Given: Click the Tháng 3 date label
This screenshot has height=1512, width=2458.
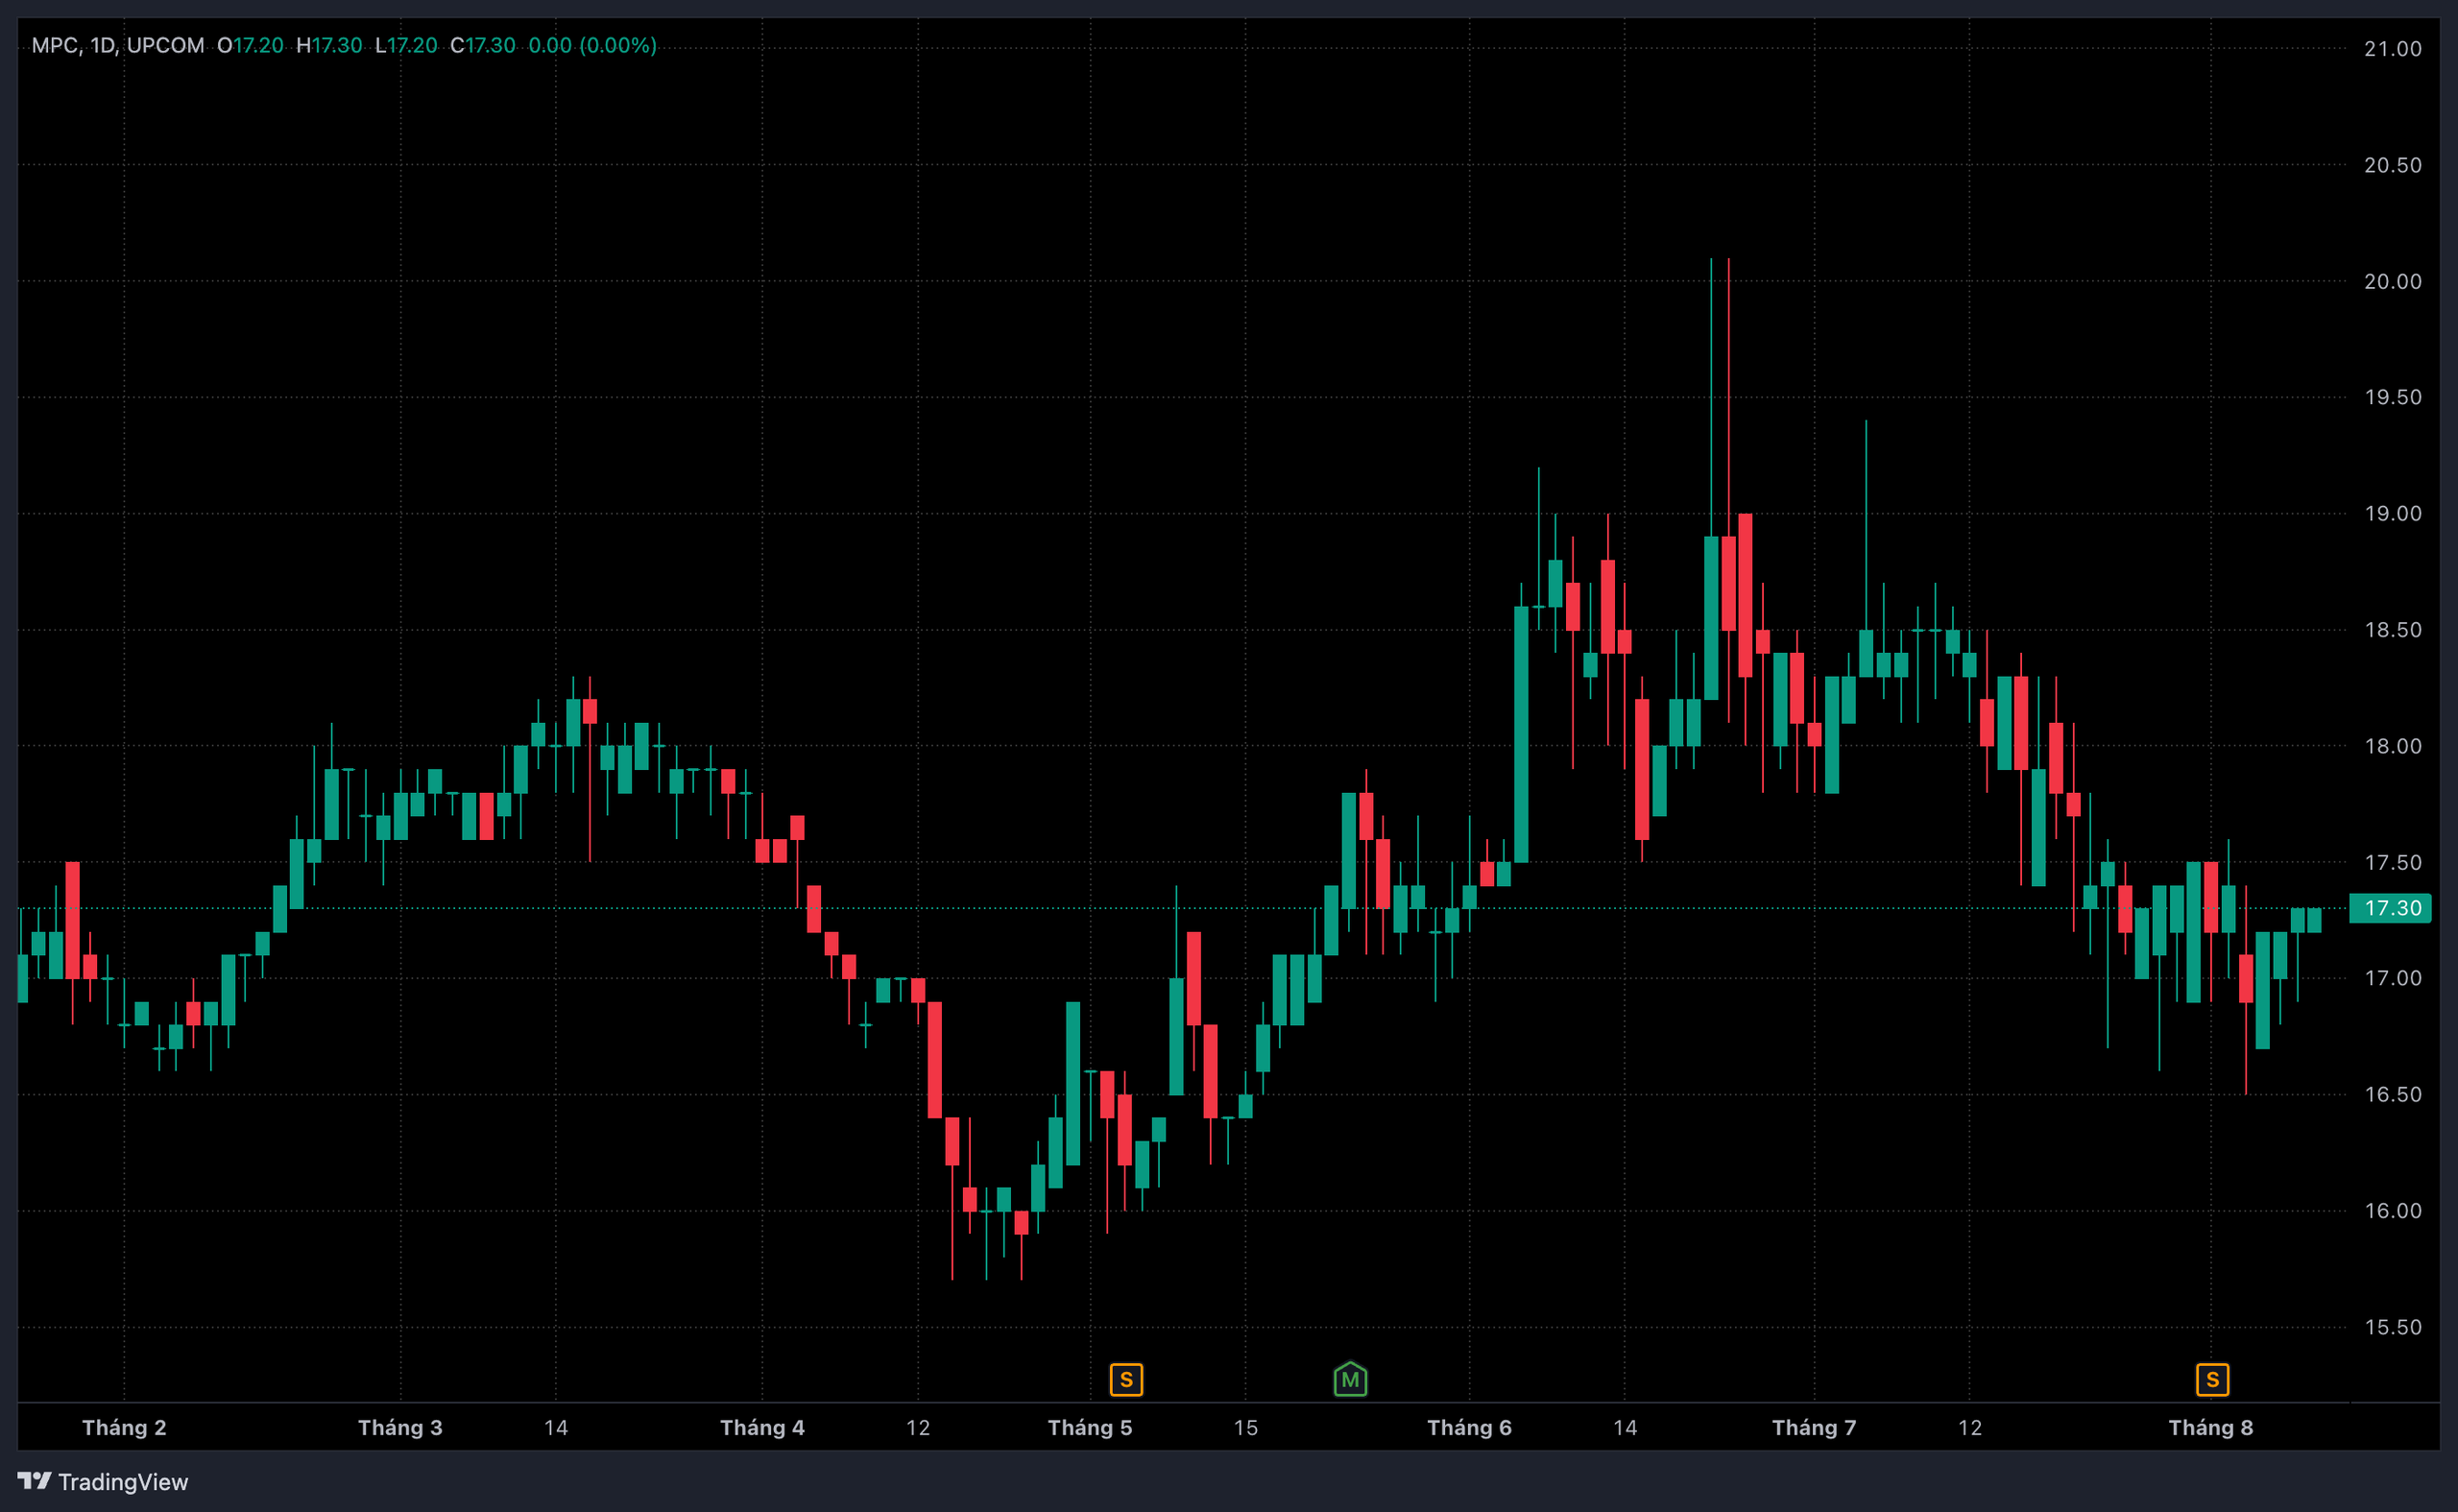Looking at the screenshot, I should click(x=400, y=1427).
